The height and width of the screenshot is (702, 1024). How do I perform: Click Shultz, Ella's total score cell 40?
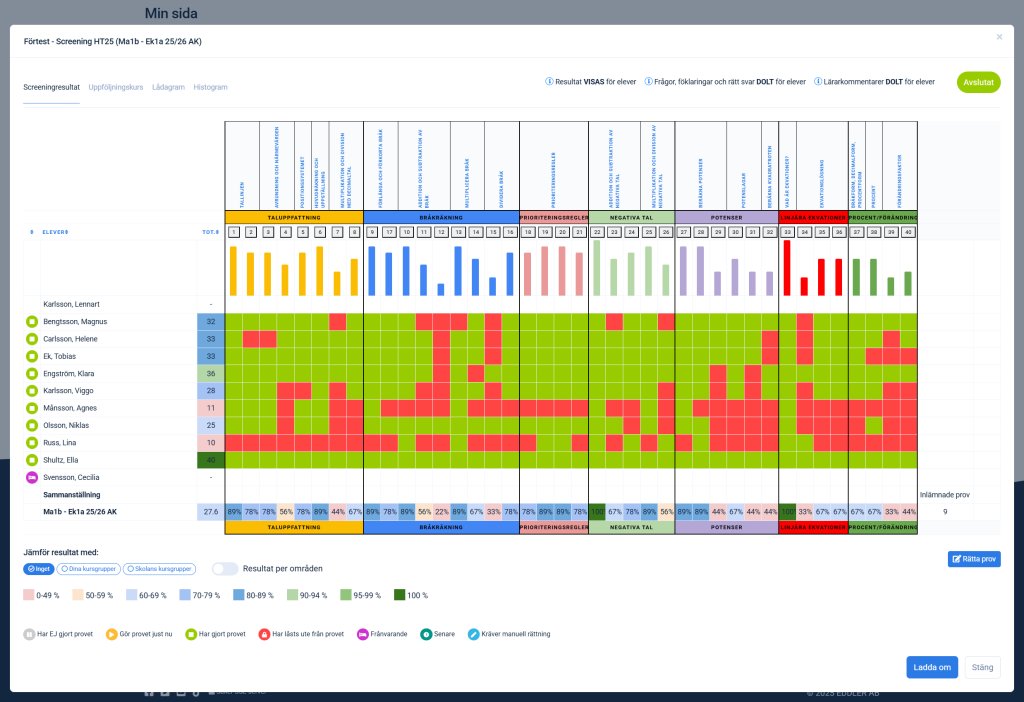pos(210,460)
